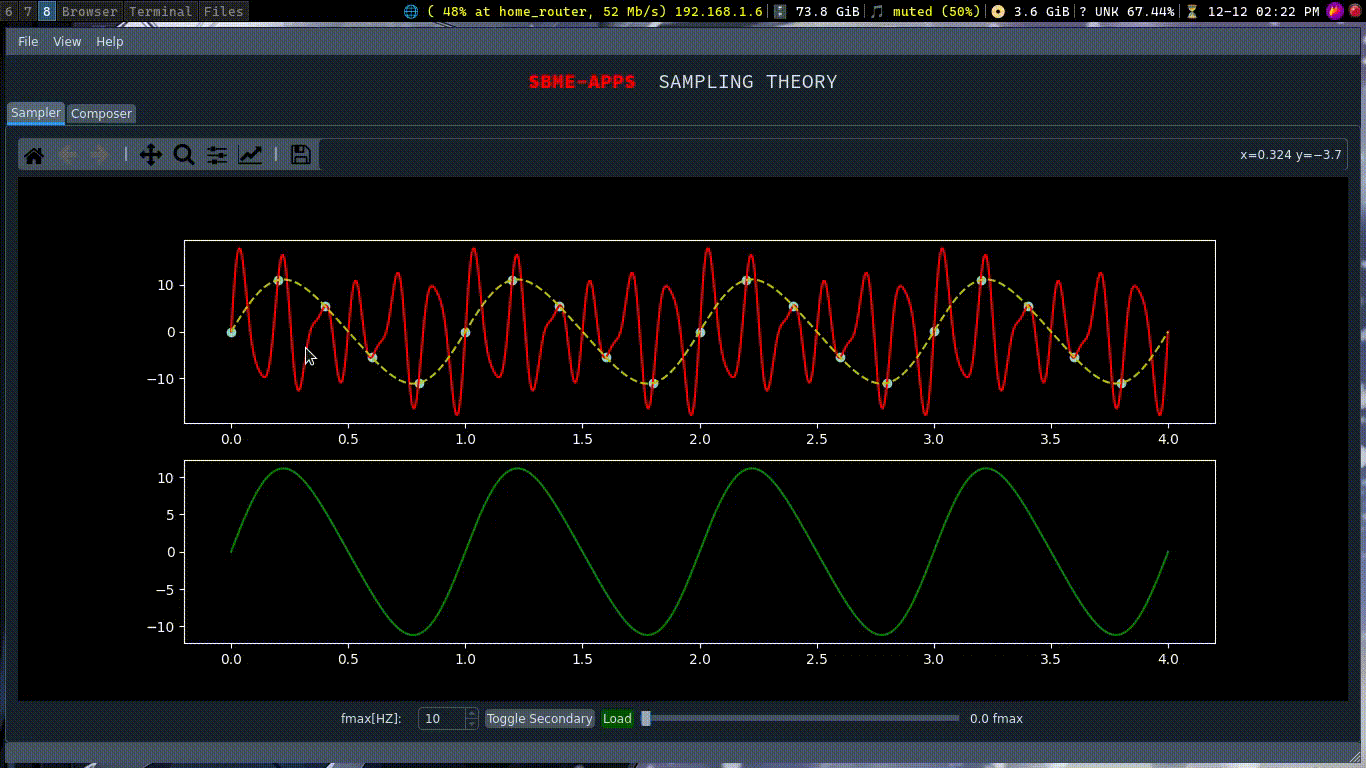Image resolution: width=1366 pixels, height=768 pixels.
Task: Click the Toggle Secondary button
Action: (539, 718)
